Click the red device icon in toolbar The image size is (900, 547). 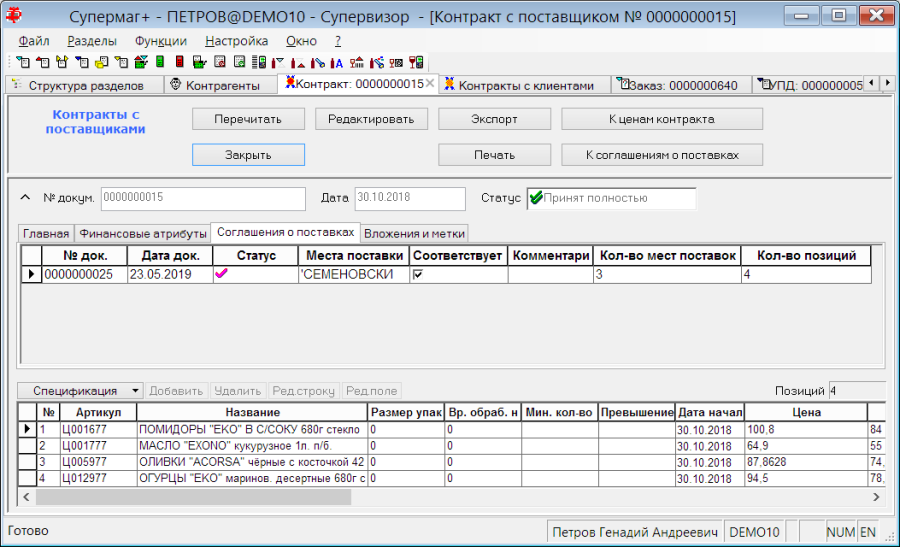coord(180,61)
